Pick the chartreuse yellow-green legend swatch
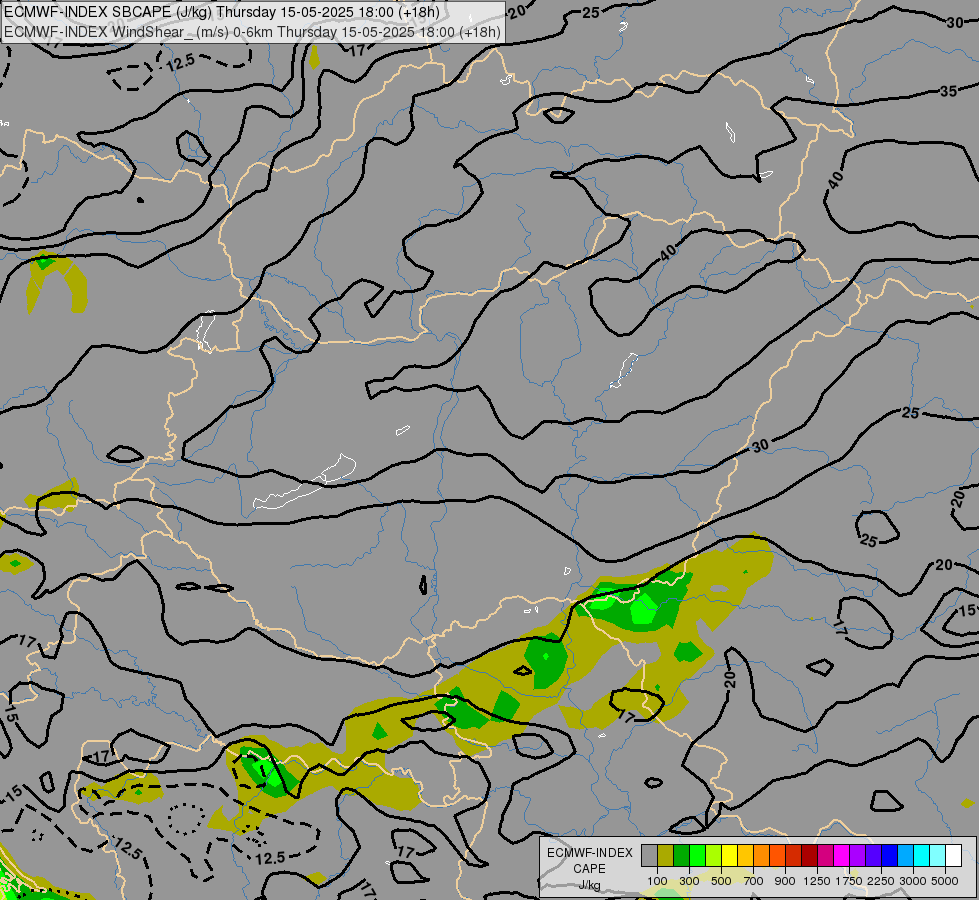Screen dimensions: 979x900 714,856
